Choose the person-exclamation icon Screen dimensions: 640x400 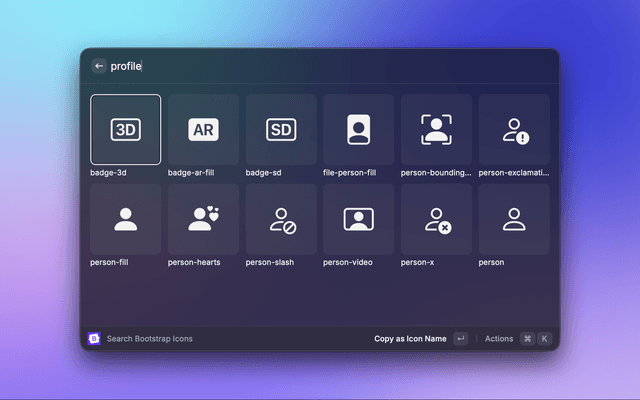coord(514,129)
